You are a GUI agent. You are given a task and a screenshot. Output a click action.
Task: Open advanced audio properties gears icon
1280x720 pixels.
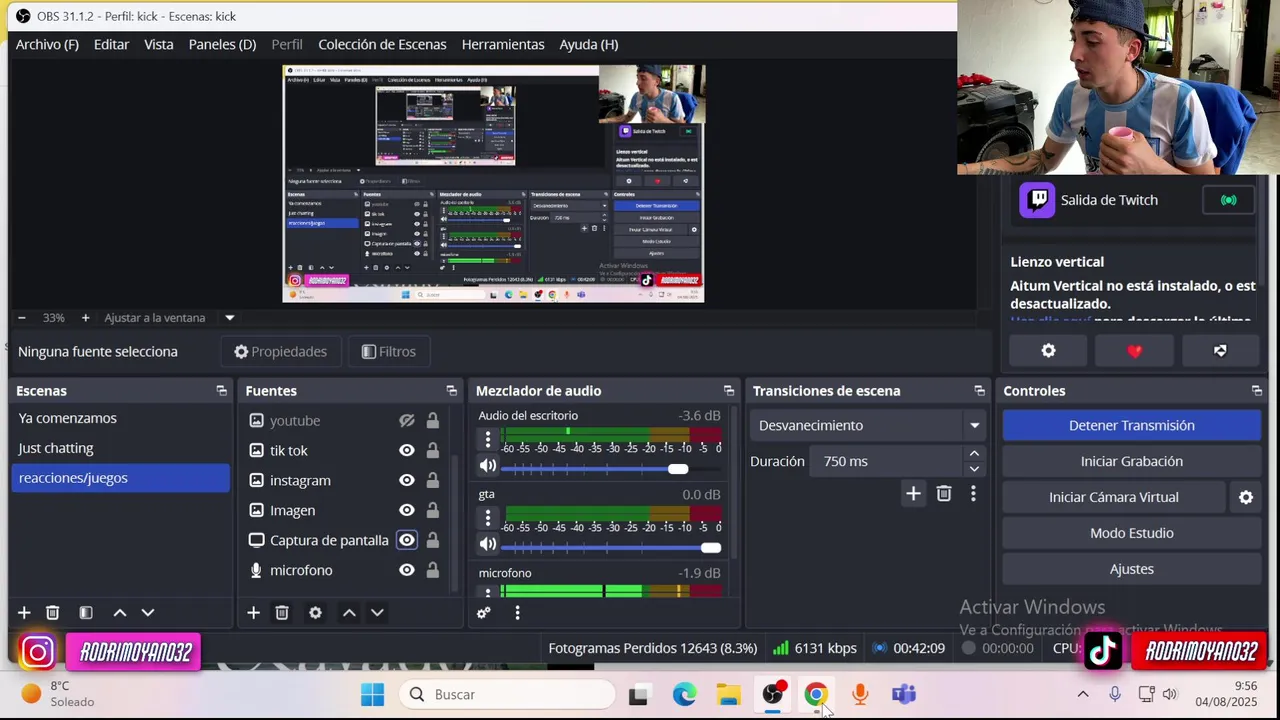tap(484, 612)
